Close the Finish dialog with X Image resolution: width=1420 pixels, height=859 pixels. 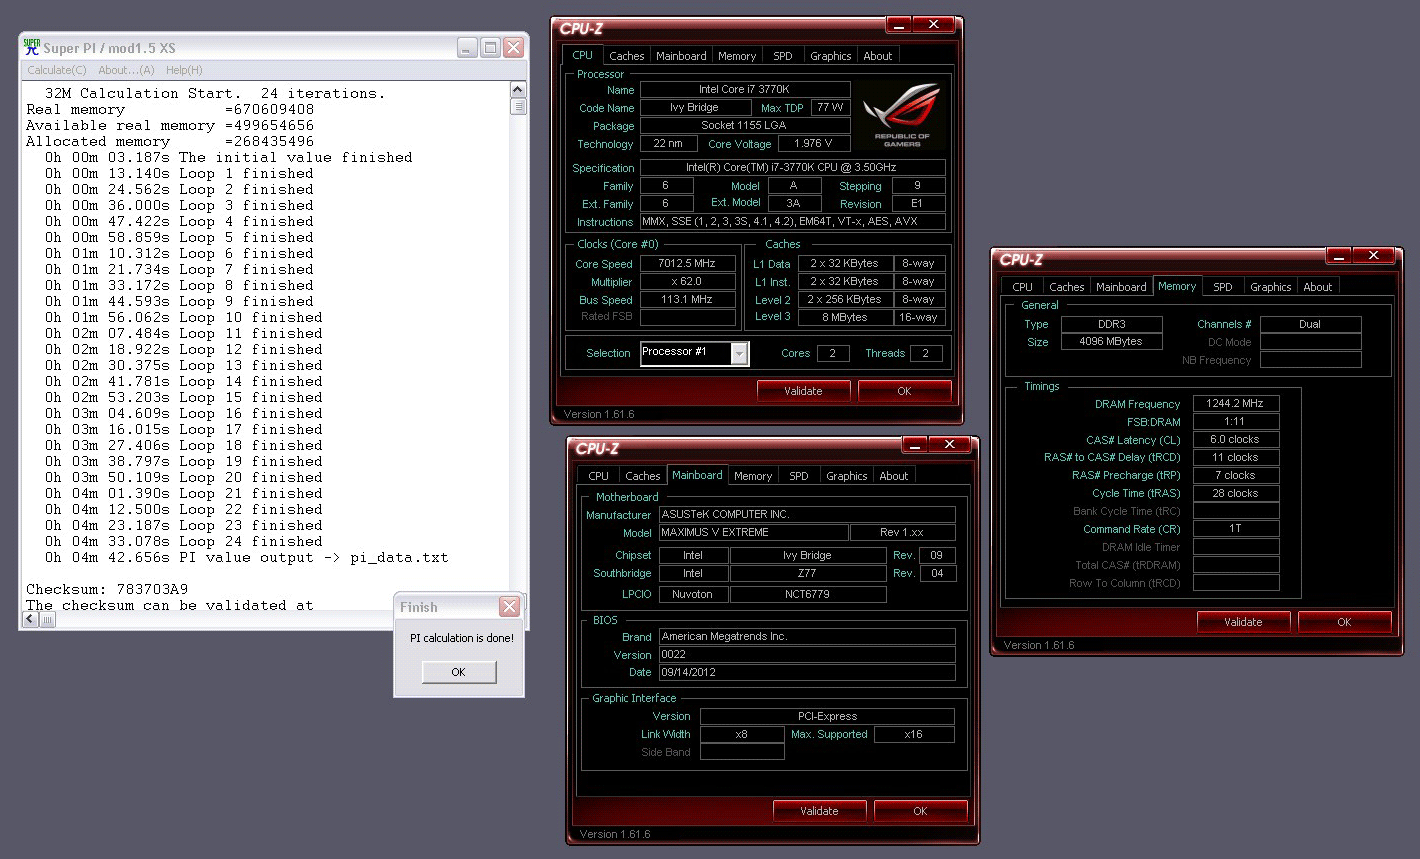[509, 607]
